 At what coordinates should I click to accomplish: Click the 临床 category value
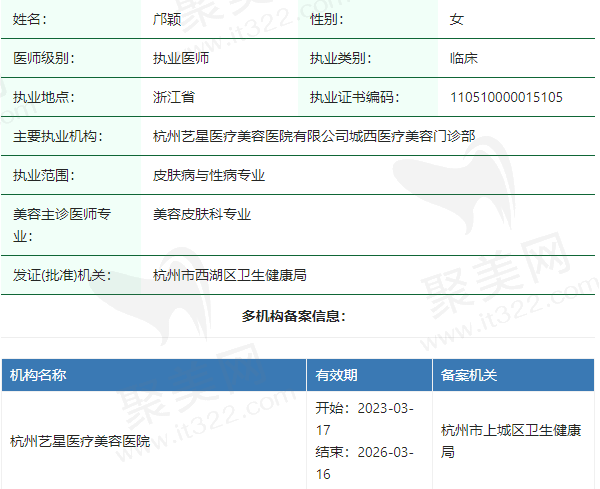click(x=464, y=58)
